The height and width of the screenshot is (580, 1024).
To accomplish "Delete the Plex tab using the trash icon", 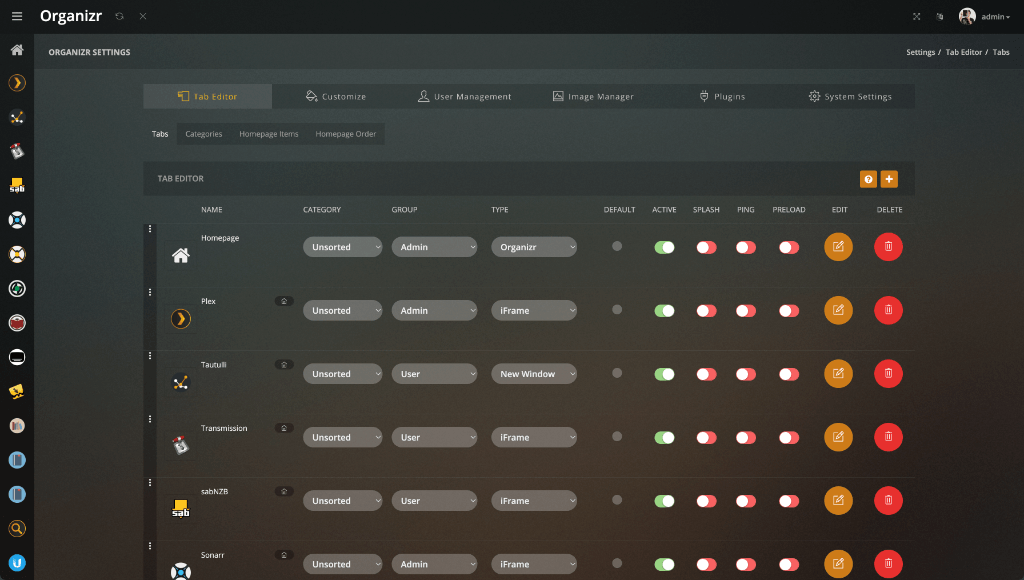I will click(888, 310).
